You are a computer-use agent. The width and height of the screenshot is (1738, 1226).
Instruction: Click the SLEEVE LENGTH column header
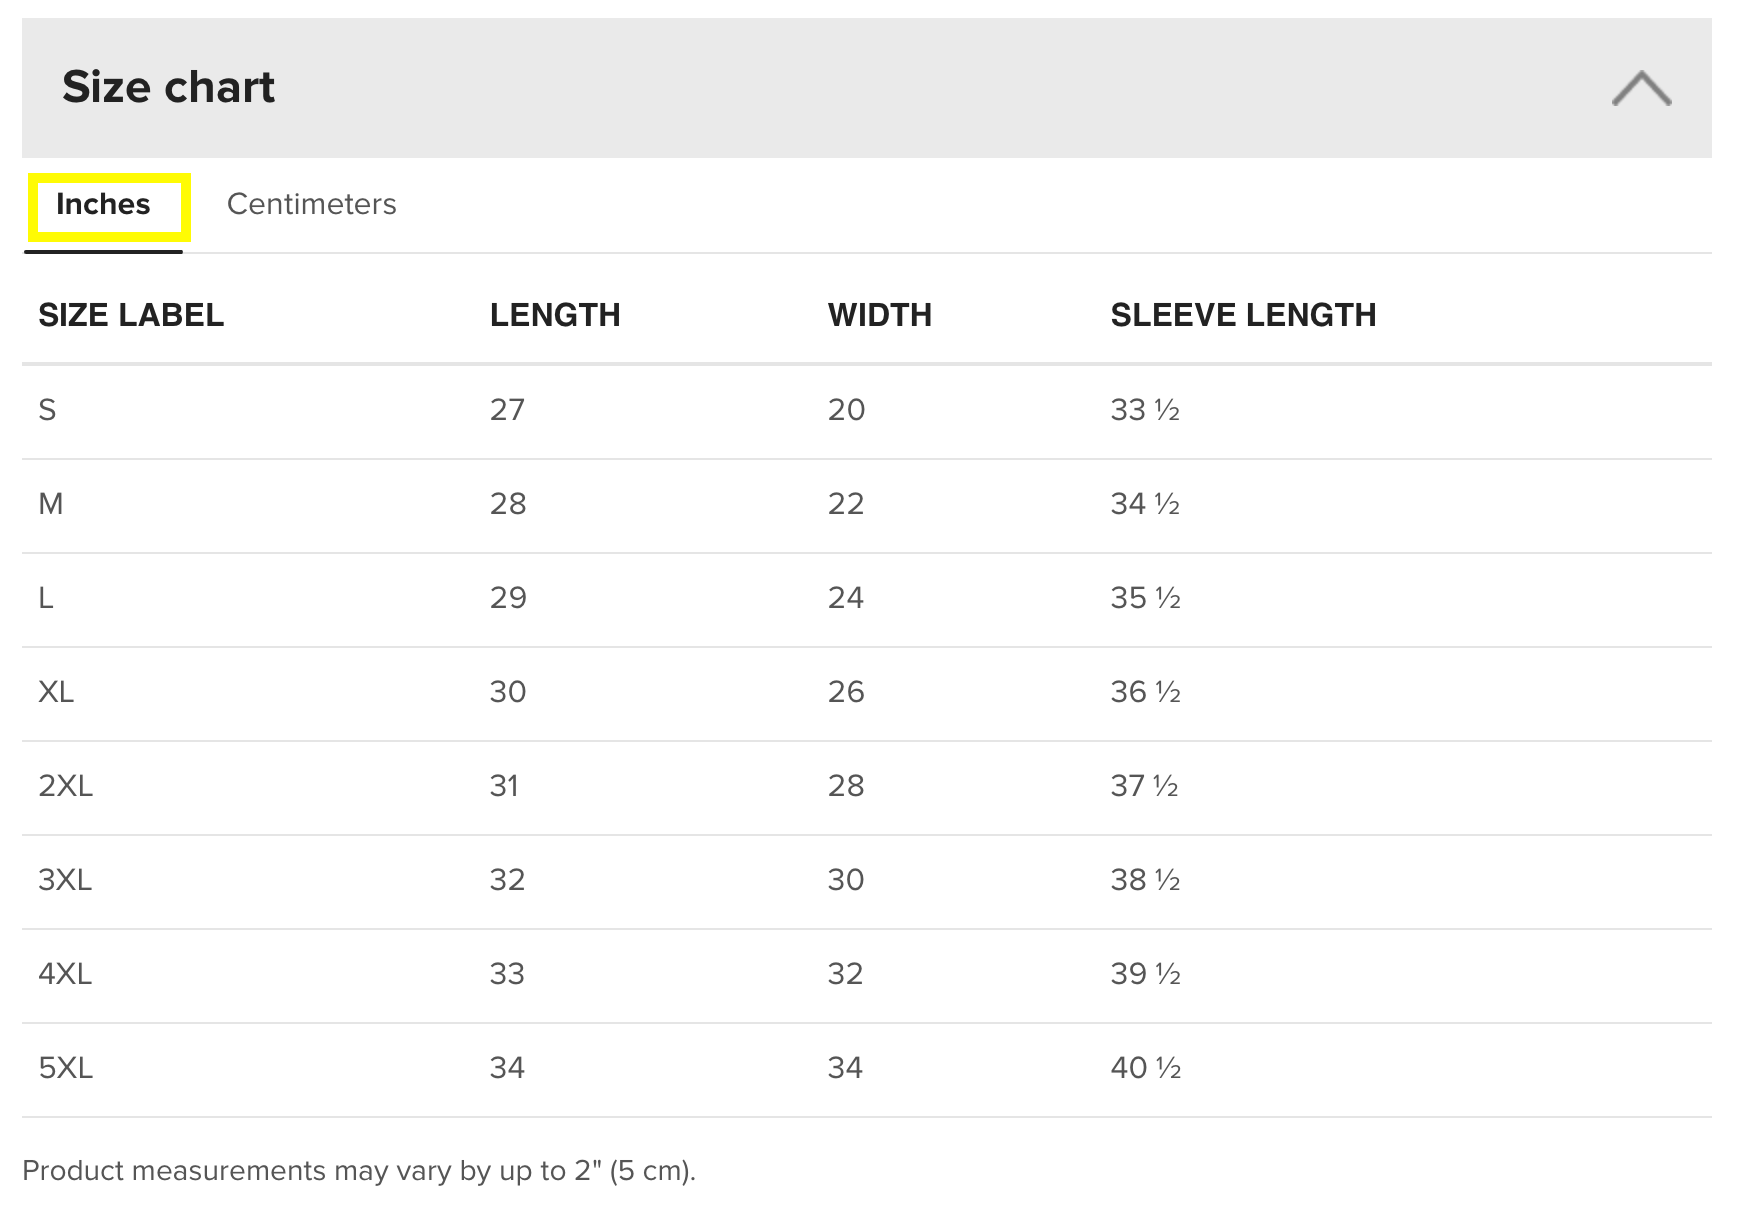tap(1243, 315)
